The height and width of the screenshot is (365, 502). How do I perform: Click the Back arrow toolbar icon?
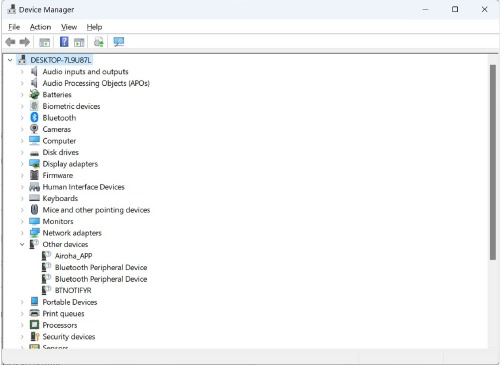(x=10, y=42)
